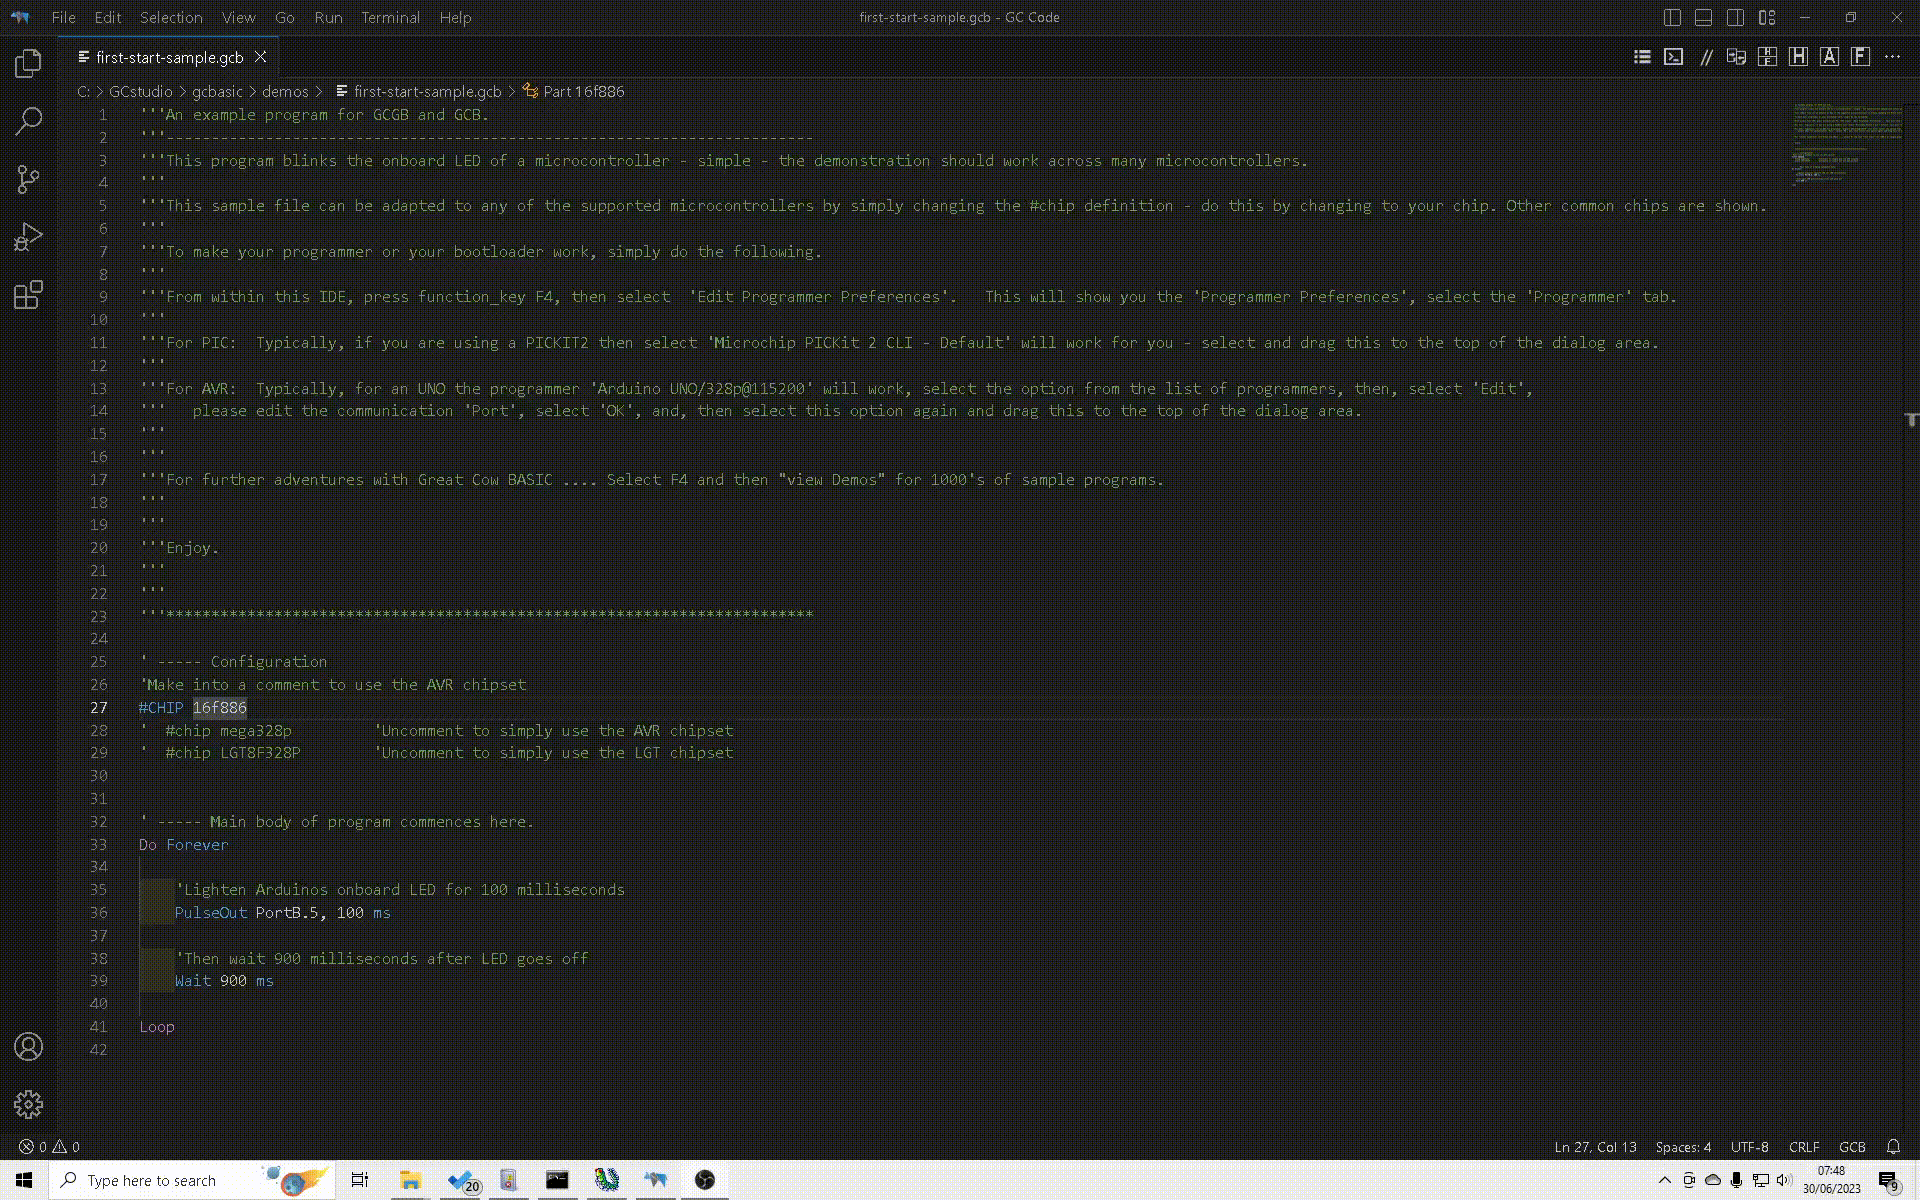Open the errors and warnings status item
Screen dimensions: 1920x1200
49,1147
